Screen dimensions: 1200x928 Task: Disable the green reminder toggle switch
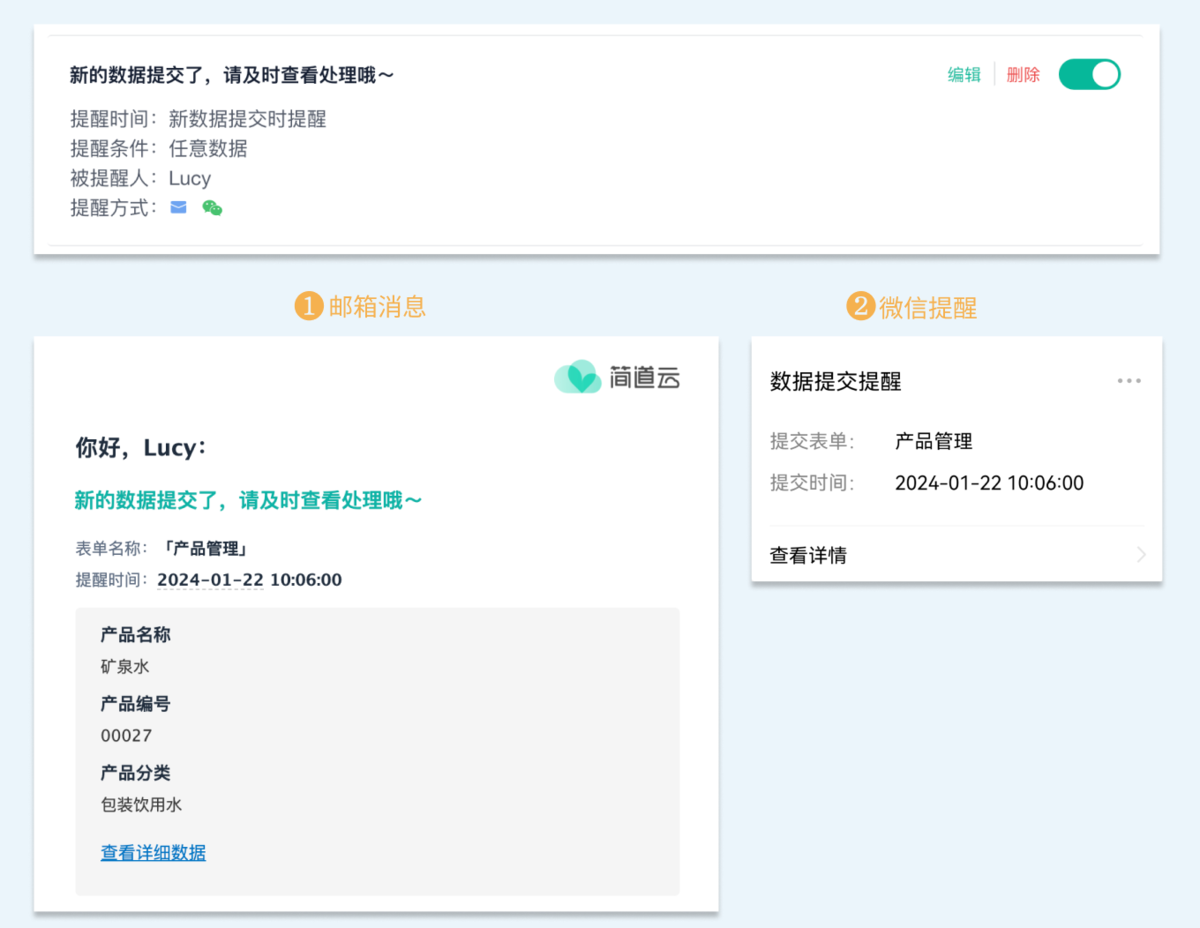tap(1089, 75)
